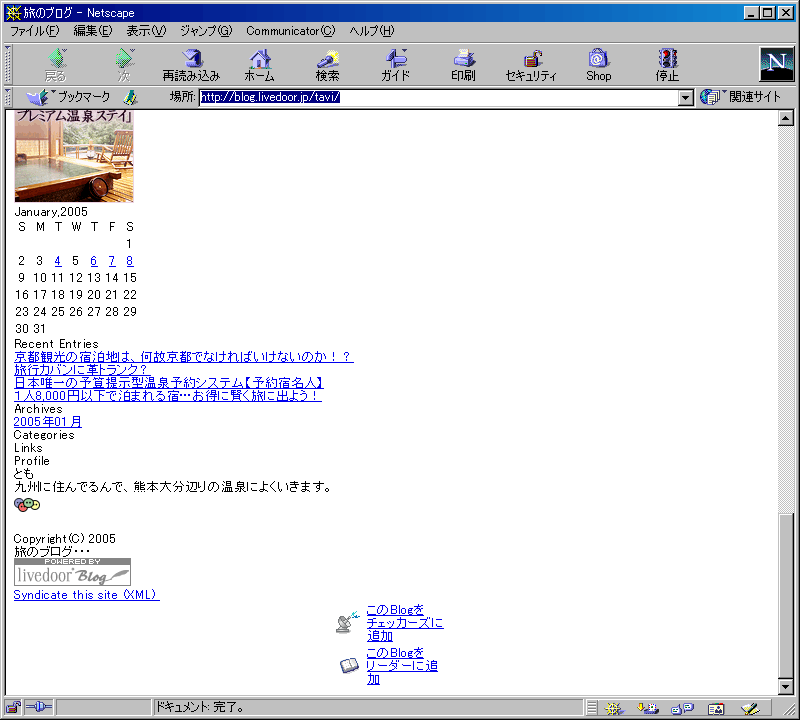Select the January,2005 calendar heading
The height and width of the screenshot is (720, 800).
[51, 212]
